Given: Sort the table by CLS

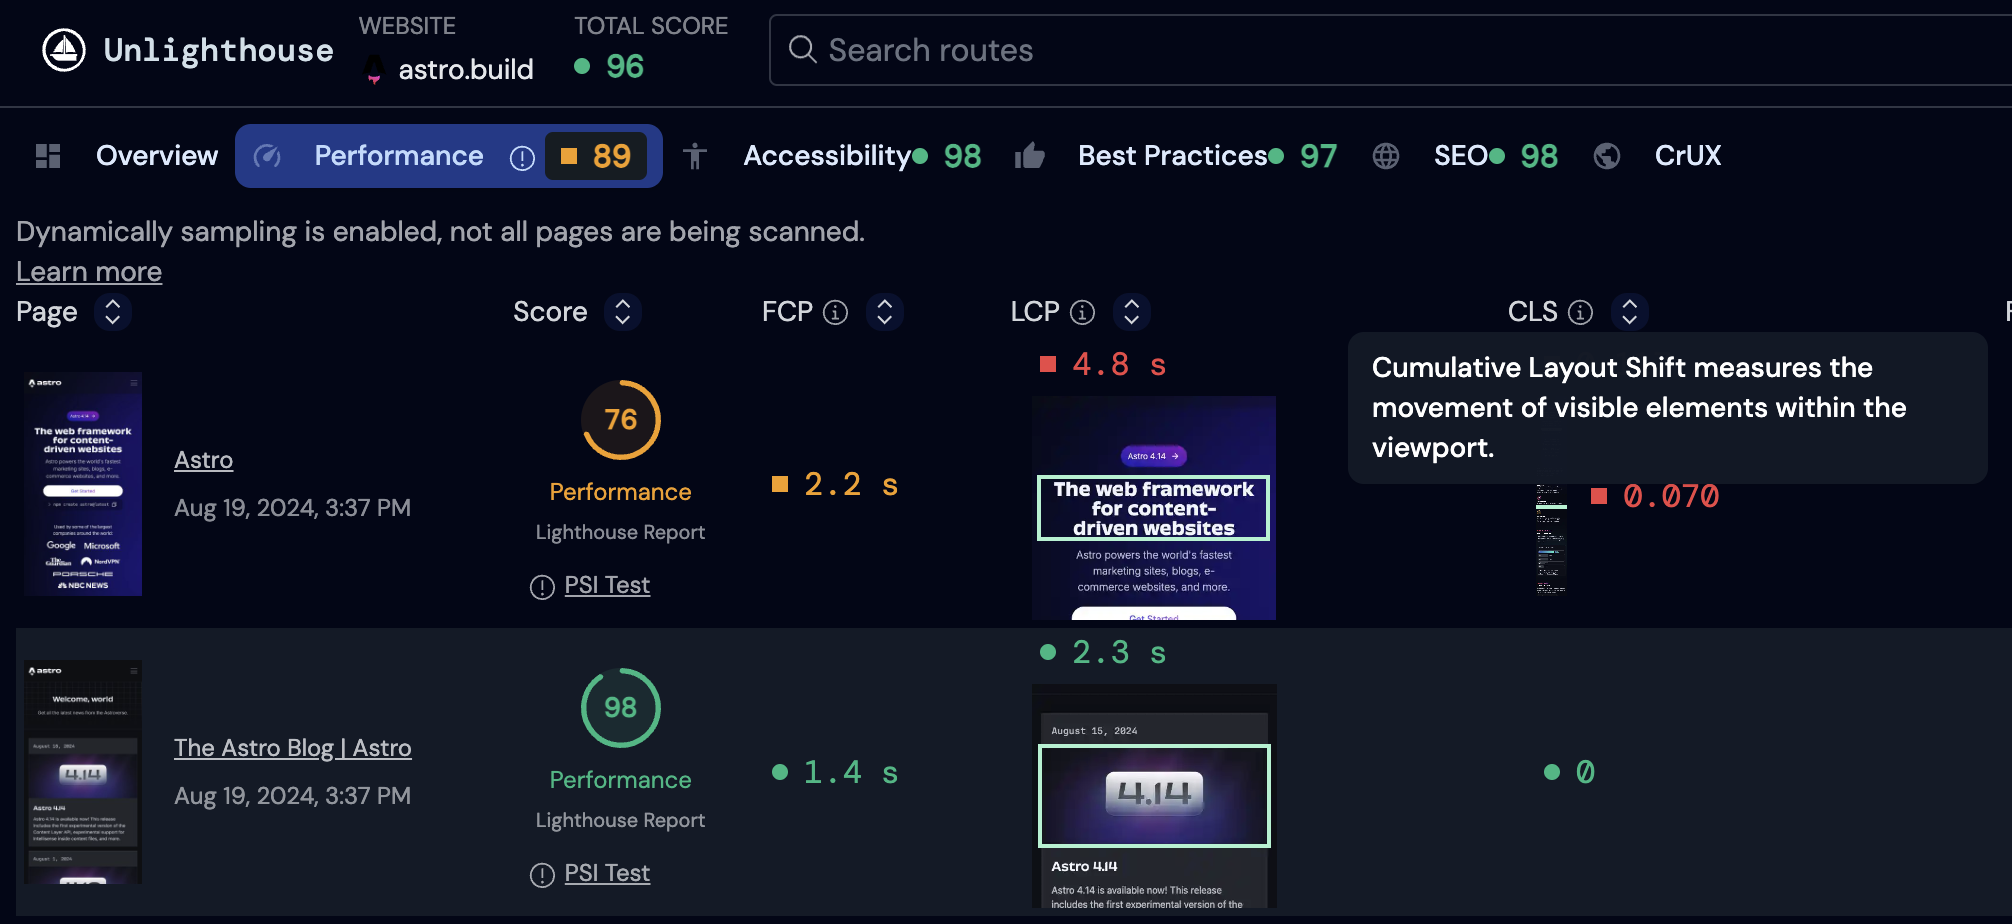Looking at the screenshot, I should tap(1630, 312).
